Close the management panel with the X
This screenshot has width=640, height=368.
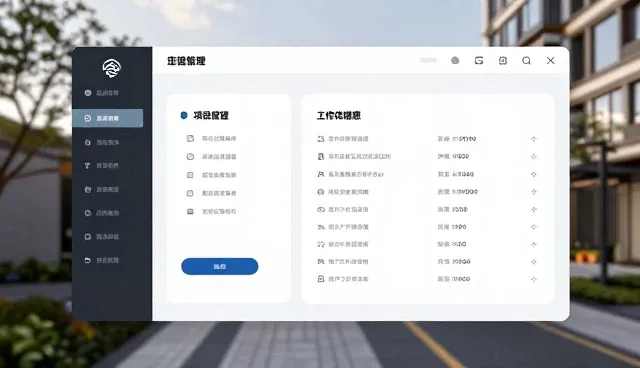coord(550,60)
